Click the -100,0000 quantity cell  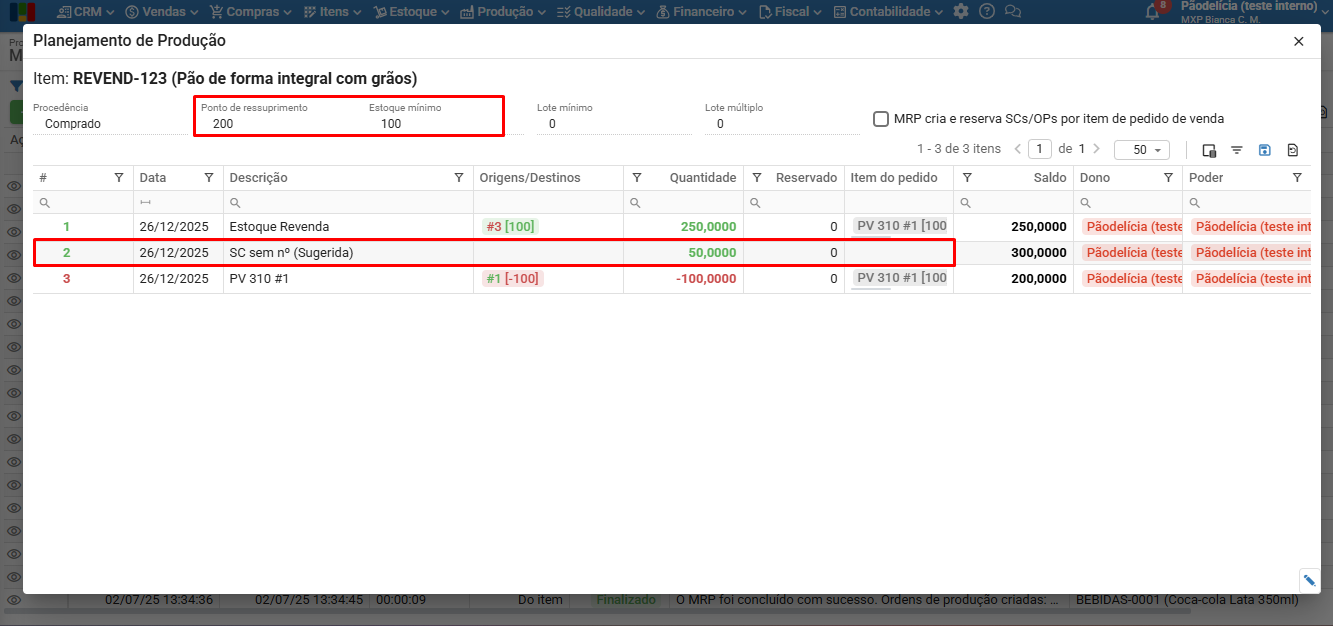(683, 279)
